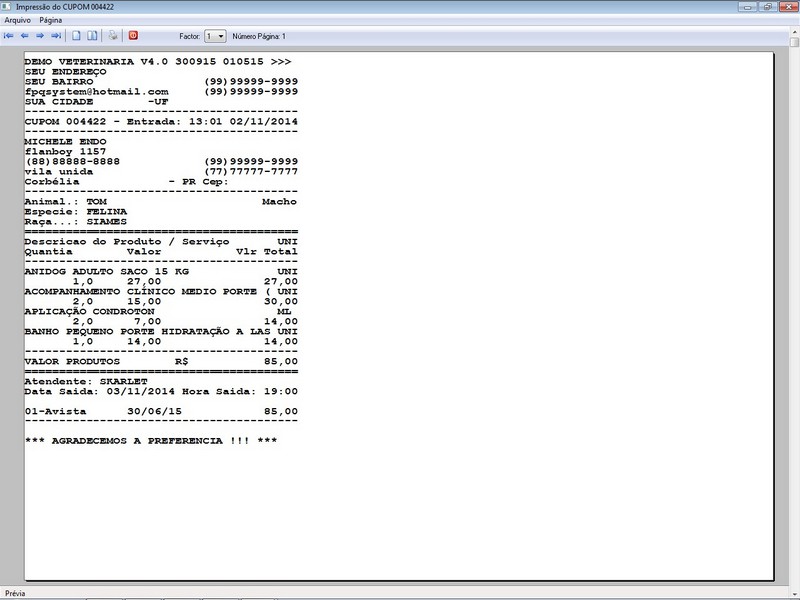This screenshot has height=600, width=800.
Task: Open the Factor zoom dropdown
Action: pos(215,36)
